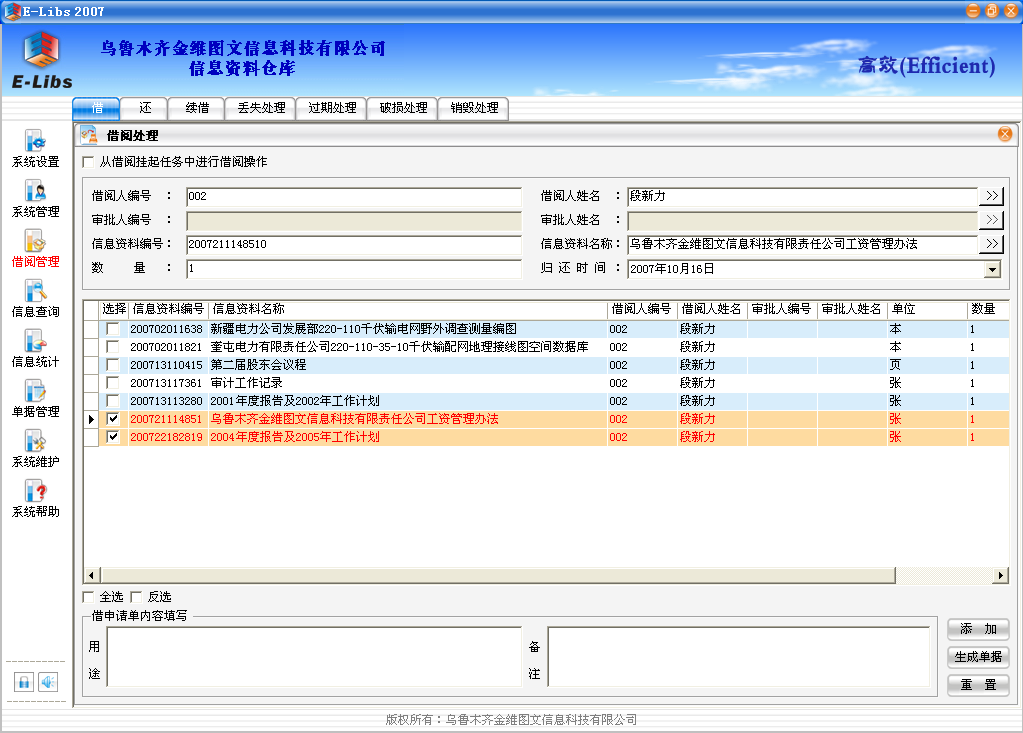Screen dimensions: 1023x733
Task: Check row 200702011638 checkbox
Action: coord(113,329)
